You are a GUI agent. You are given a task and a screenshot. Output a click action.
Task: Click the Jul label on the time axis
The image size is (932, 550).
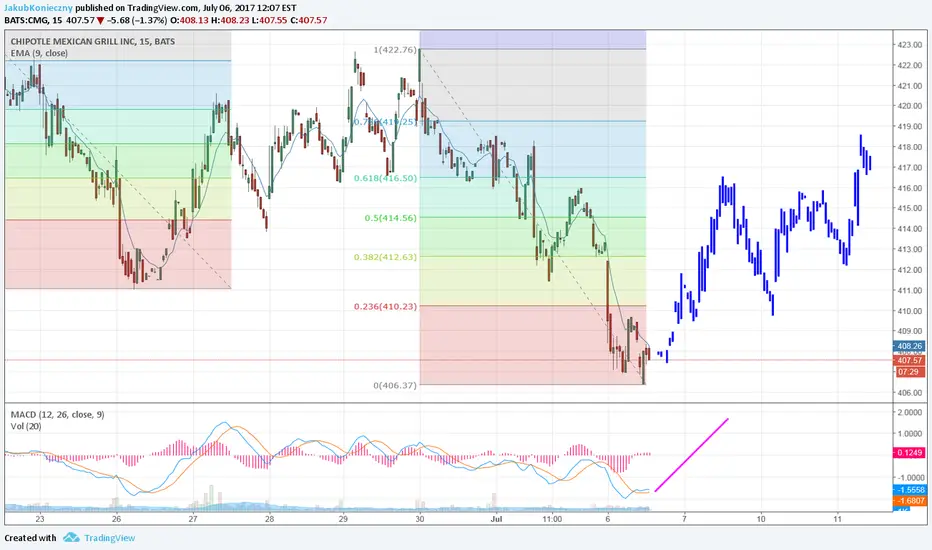[x=496, y=519]
